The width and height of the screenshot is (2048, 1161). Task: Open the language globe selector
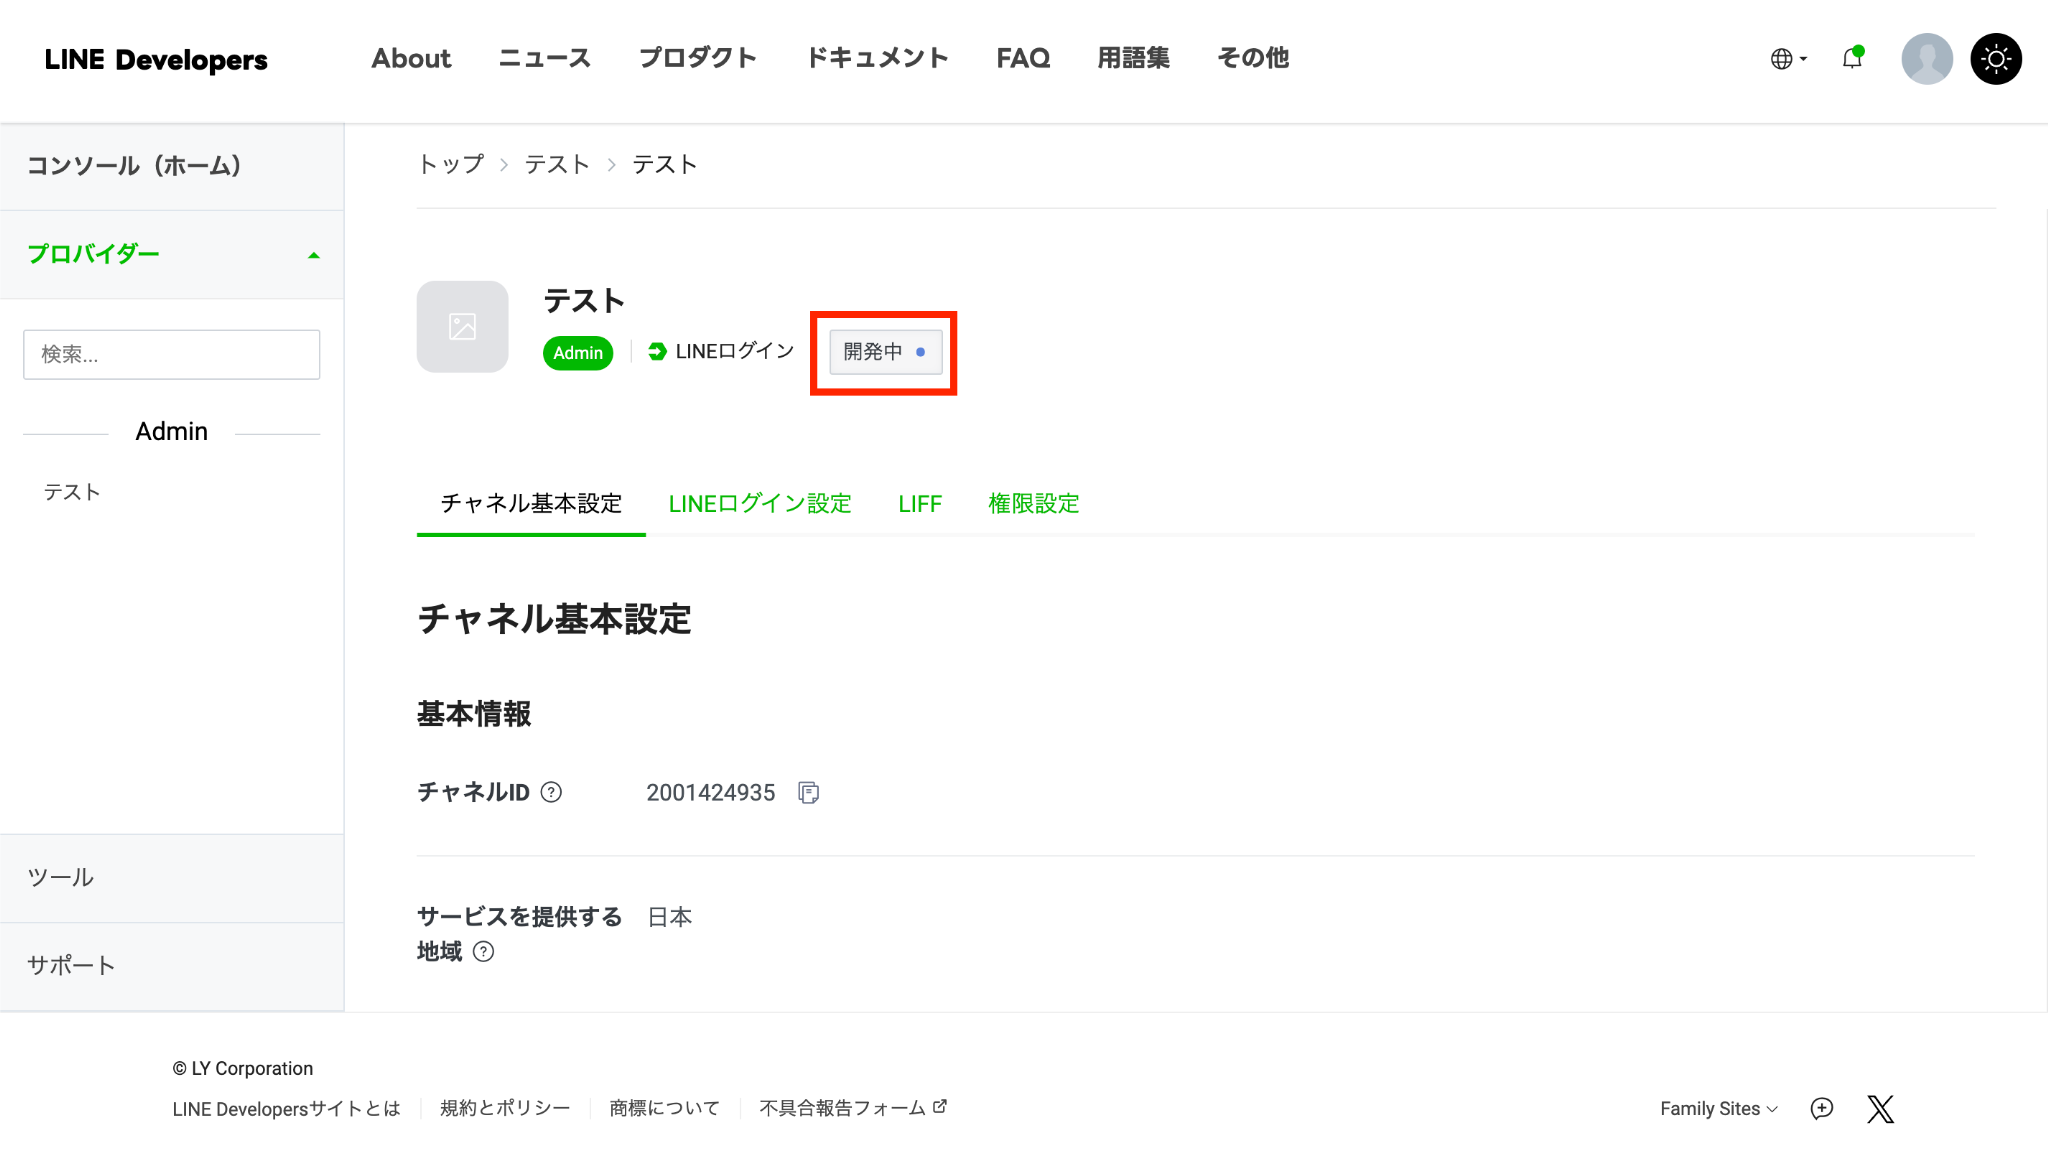(1788, 59)
